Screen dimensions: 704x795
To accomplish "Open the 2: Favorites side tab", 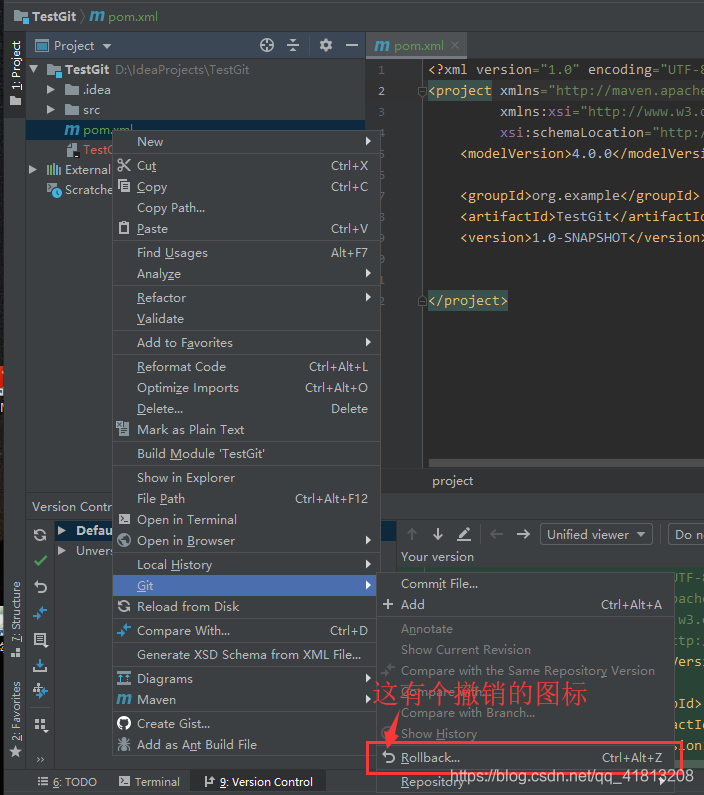I will point(16,719).
